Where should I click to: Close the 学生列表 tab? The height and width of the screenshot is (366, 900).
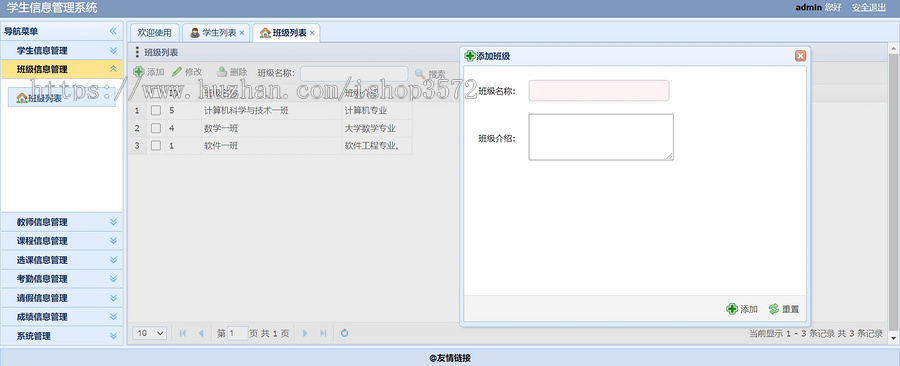[242, 33]
